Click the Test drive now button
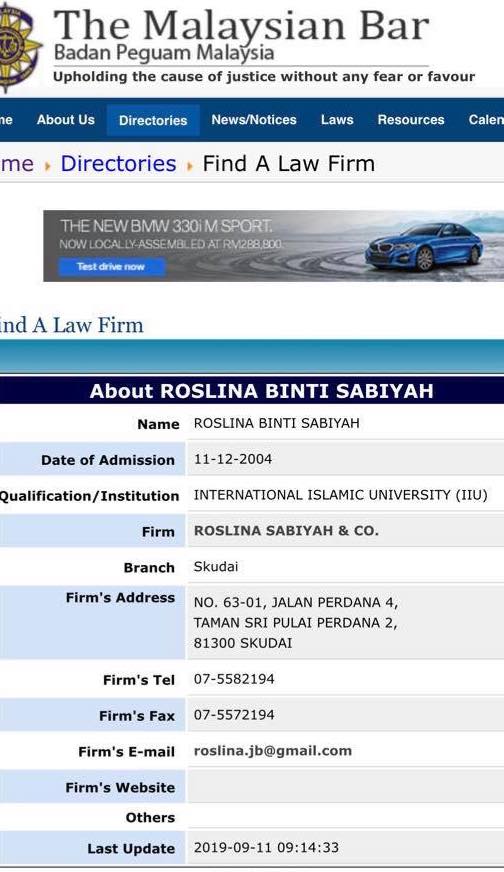 (x=112, y=267)
